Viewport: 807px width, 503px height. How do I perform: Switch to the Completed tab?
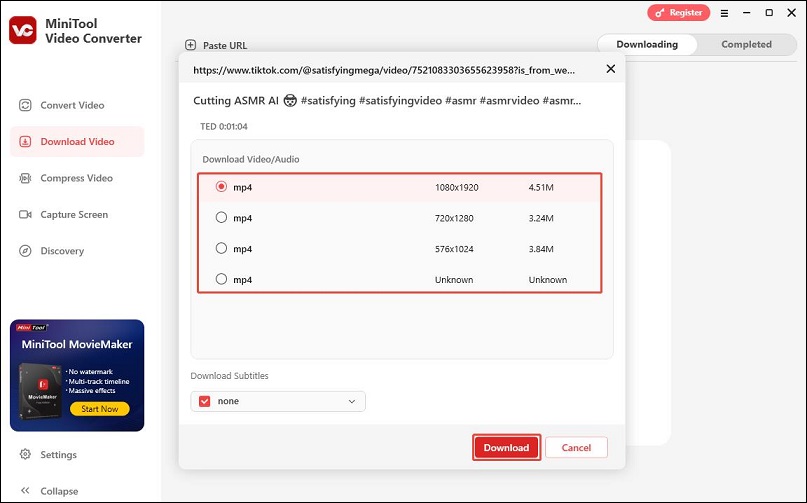pyautogui.click(x=746, y=44)
